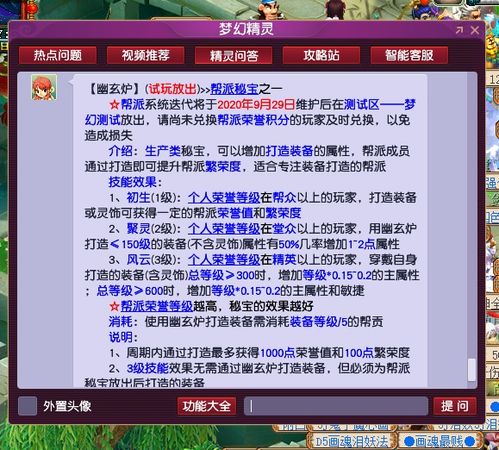Open 个人荣誉等级 link in 聚灵 line
Image resolution: width=499 pixels, height=450 pixels.
tap(224, 229)
